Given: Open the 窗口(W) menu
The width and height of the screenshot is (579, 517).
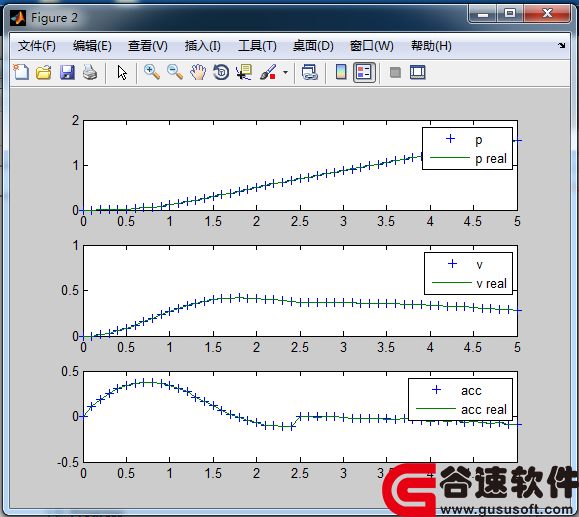Looking at the screenshot, I should (x=371, y=46).
